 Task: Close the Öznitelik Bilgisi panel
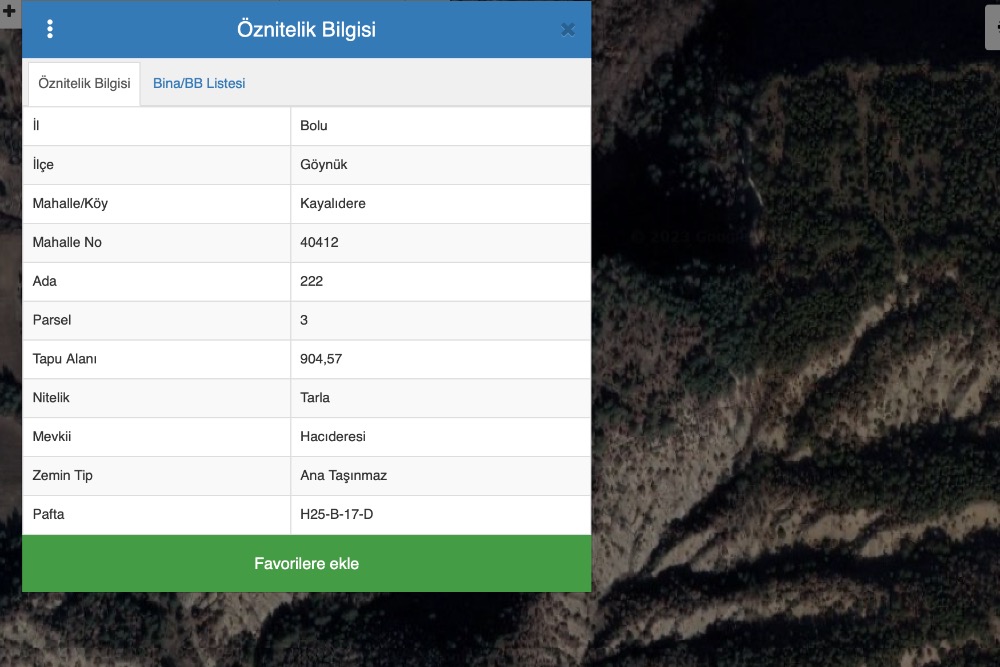coord(567,30)
